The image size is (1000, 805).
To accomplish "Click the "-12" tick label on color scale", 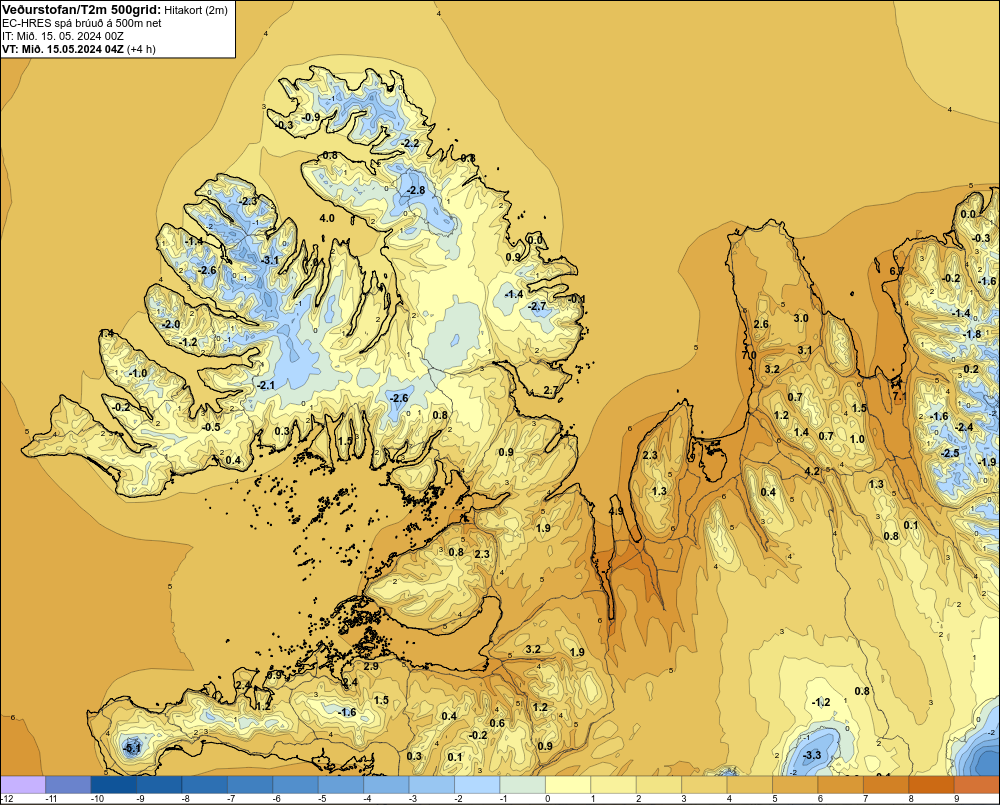I will [x=7, y=799].
